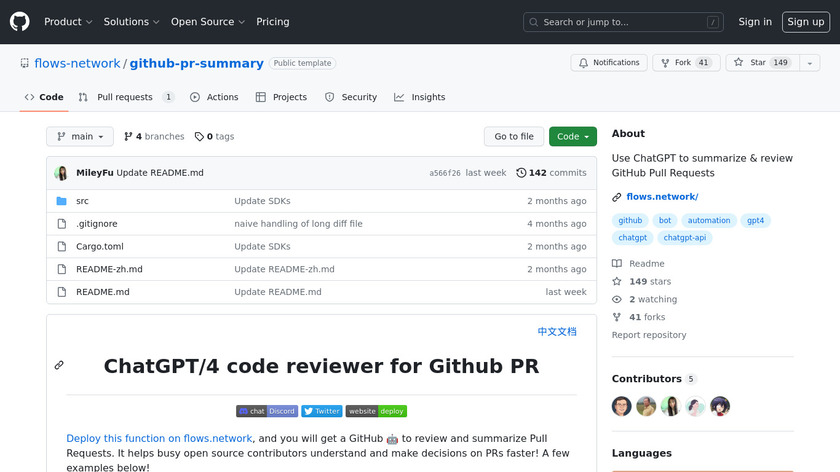Click the Sign up button
840x472 pixels.
tap(806, 22)
